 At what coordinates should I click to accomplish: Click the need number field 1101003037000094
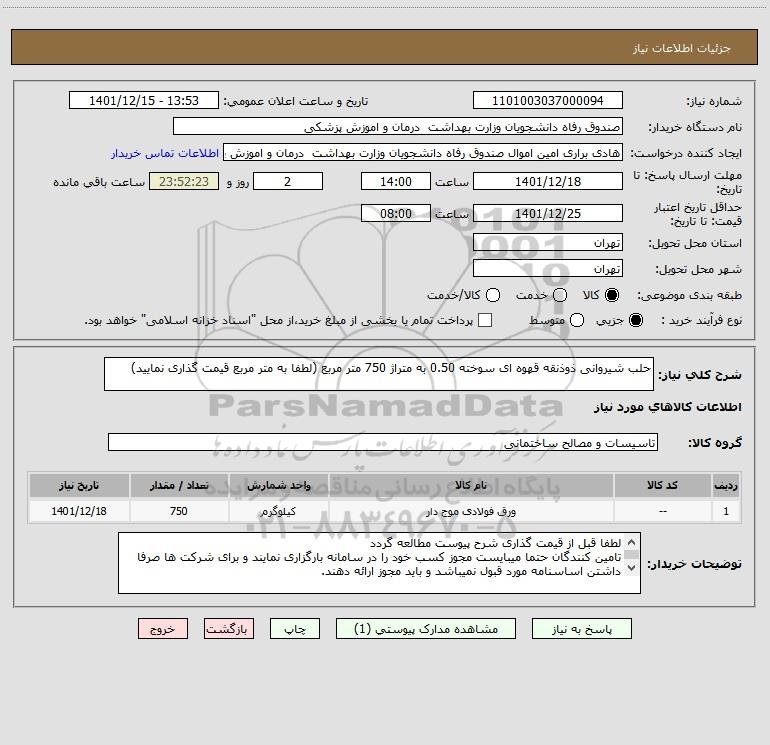pyautogui.click(x=548, y=100)
